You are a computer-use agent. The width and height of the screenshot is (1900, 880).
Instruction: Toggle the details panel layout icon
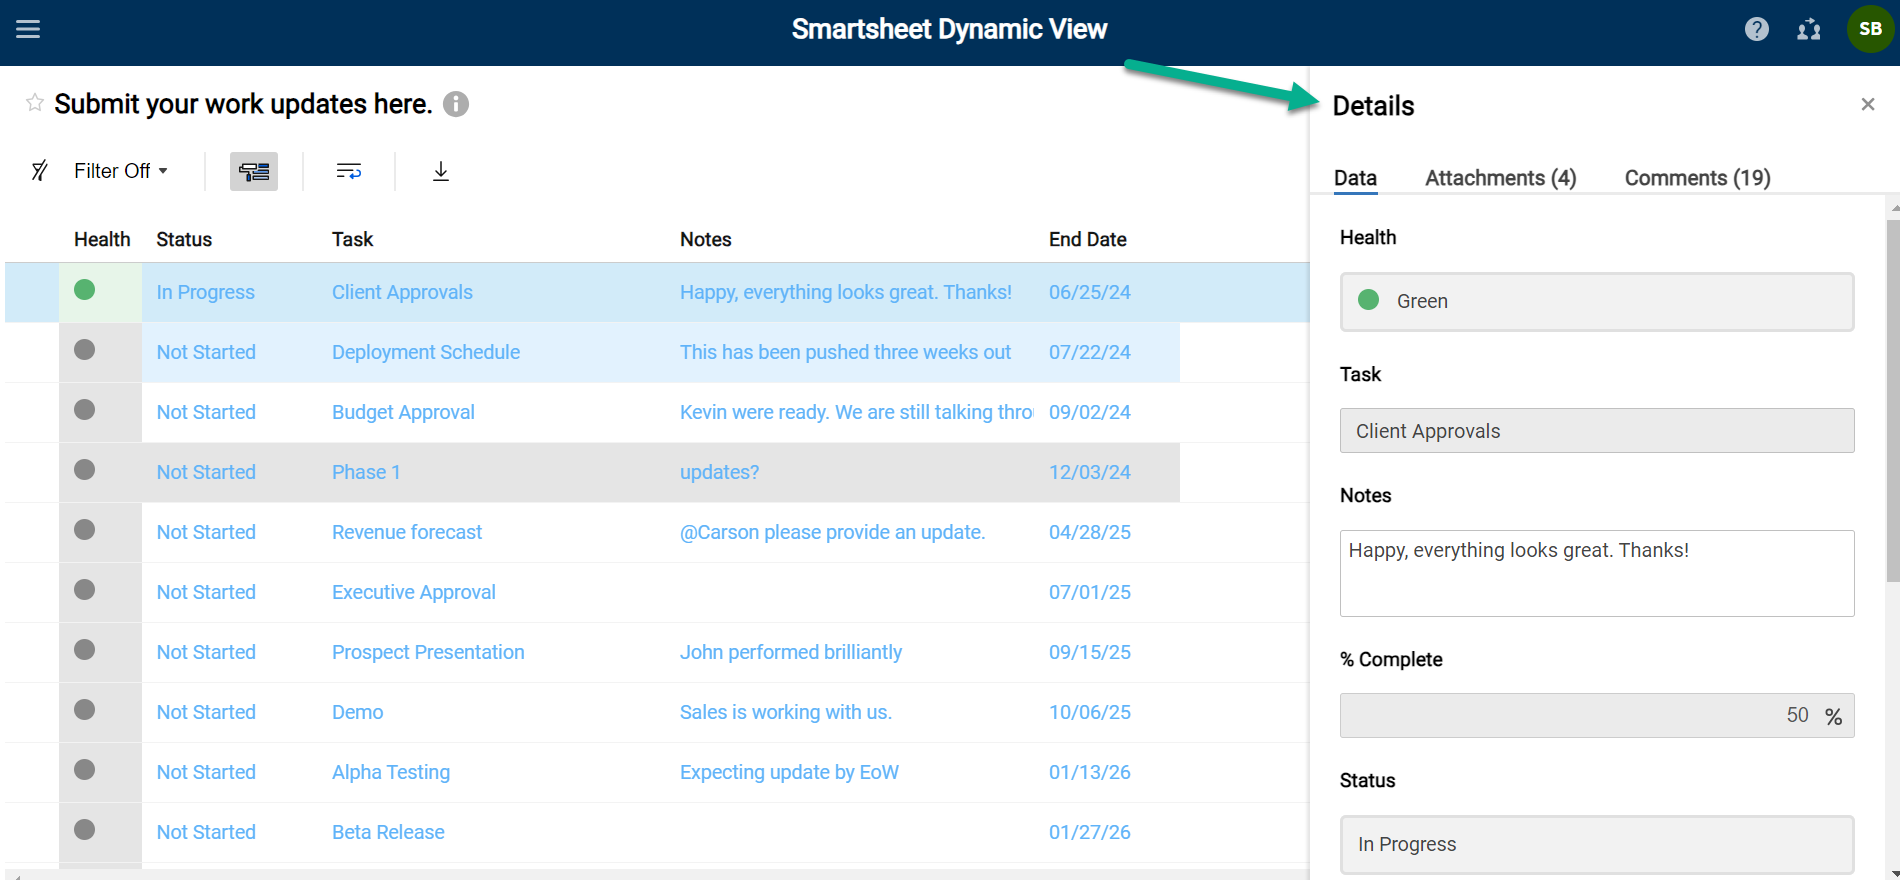(x=254, y=171)
